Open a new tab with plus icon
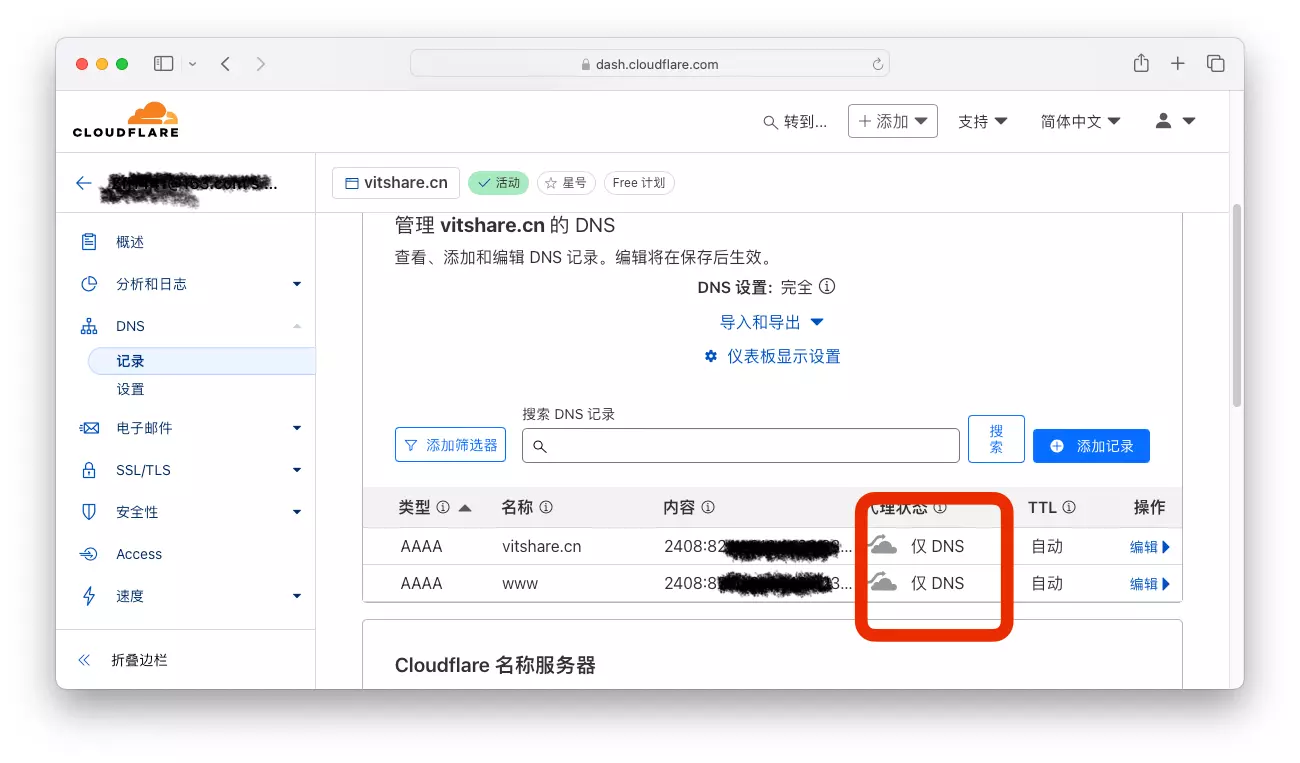The height and width of the screenshot is (763, 1300). coord(1178,64)
